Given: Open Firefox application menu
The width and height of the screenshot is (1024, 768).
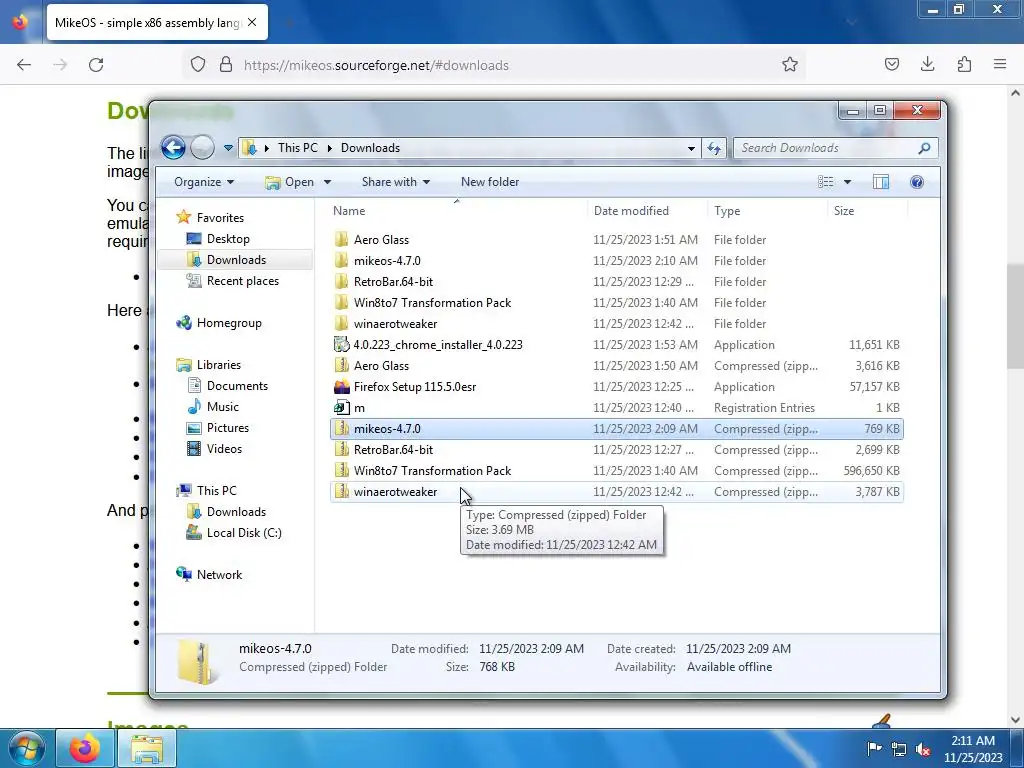Looking at the screenshot, I should (x=1000, y=65).
